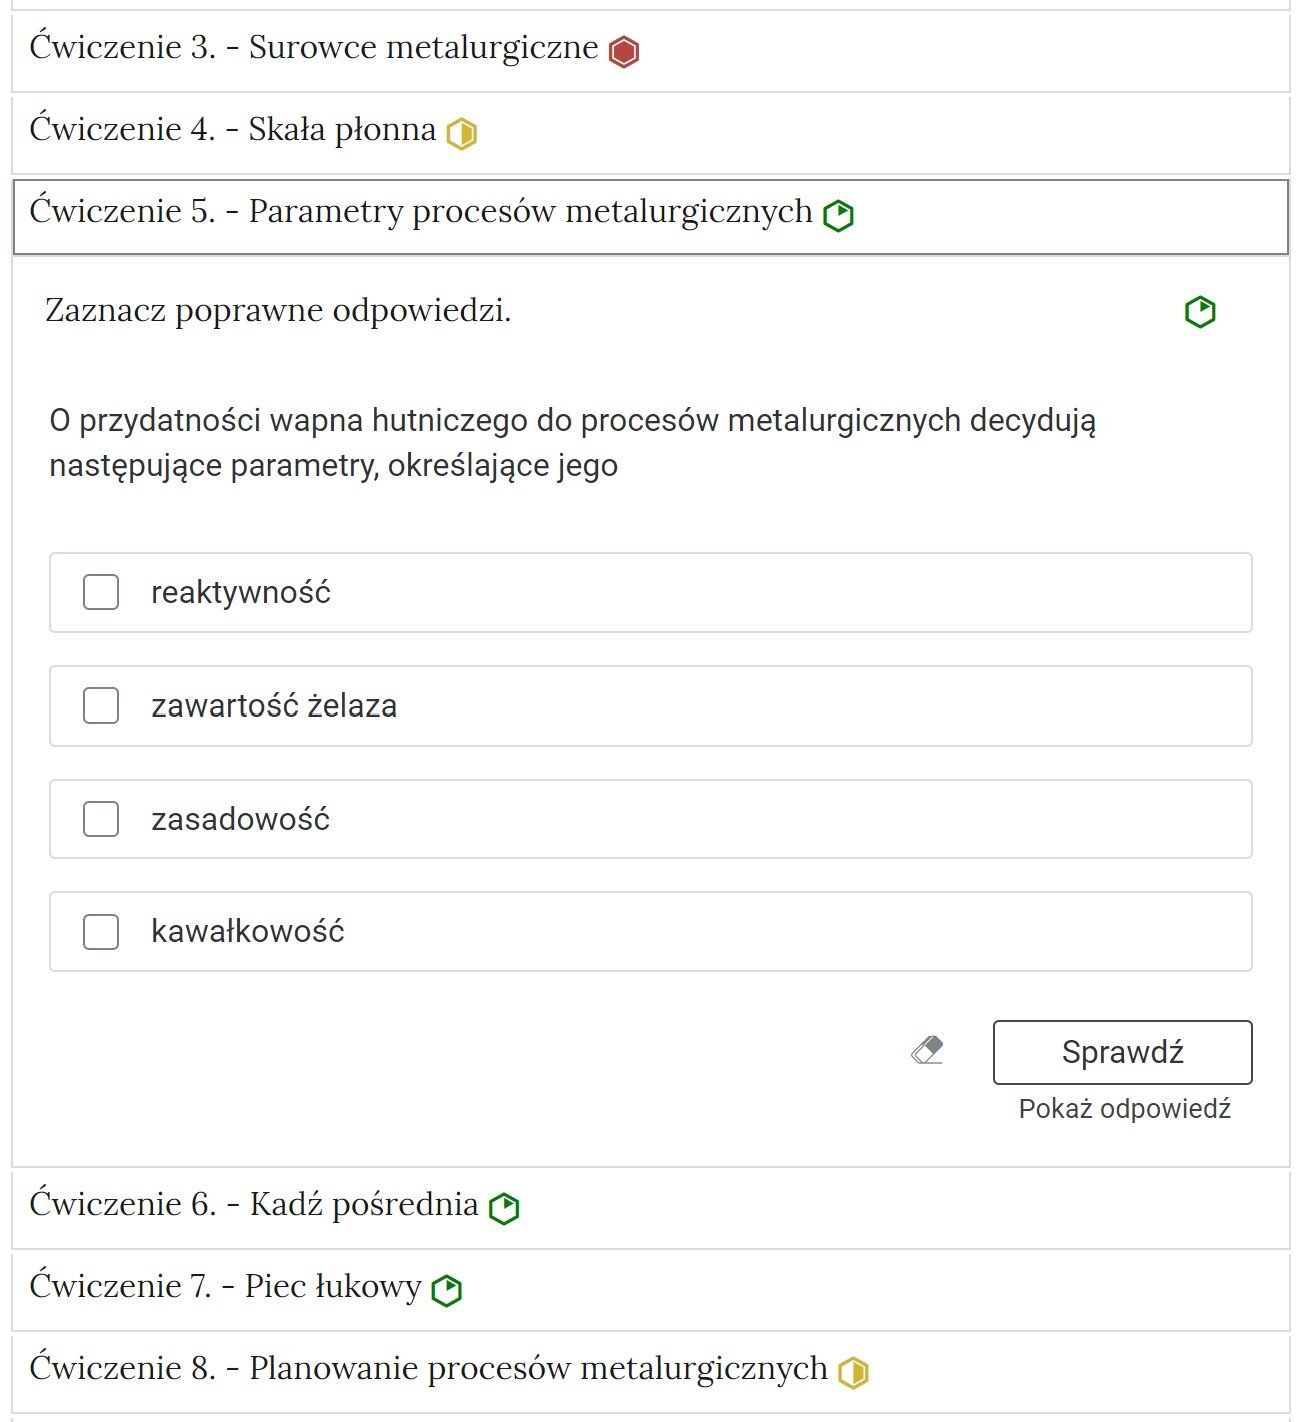This screenshot has width=1298, height=1422.
Task: Enable the zasadowość checkbox
Action: pos(100,819)
